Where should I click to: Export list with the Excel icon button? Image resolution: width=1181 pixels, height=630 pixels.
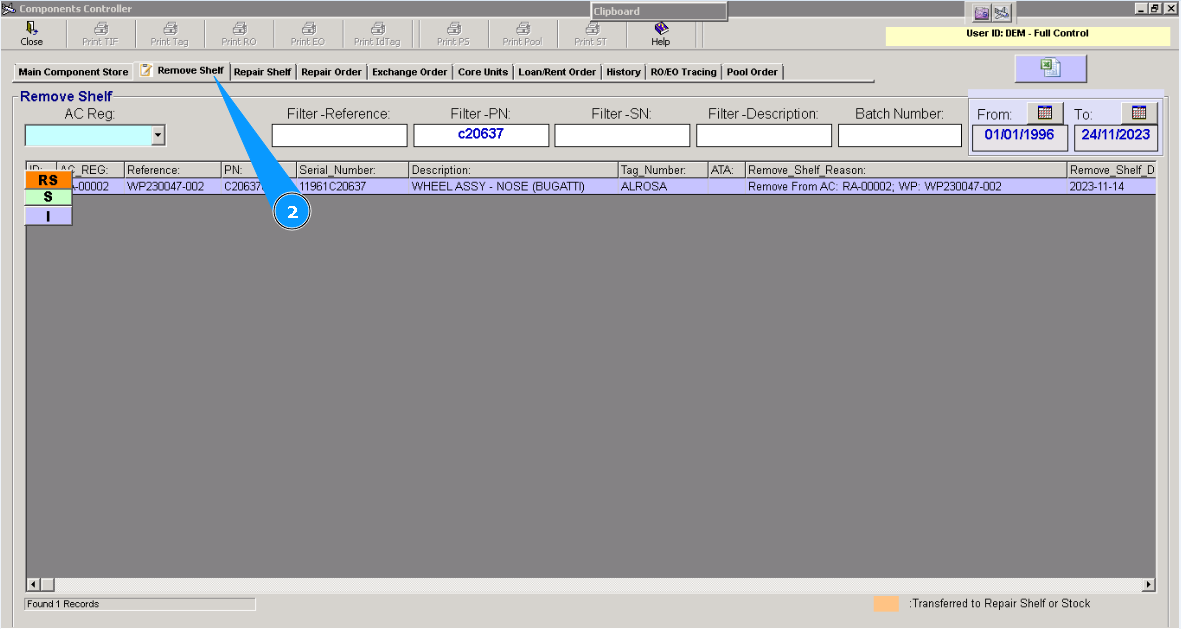coord(1051,69)
